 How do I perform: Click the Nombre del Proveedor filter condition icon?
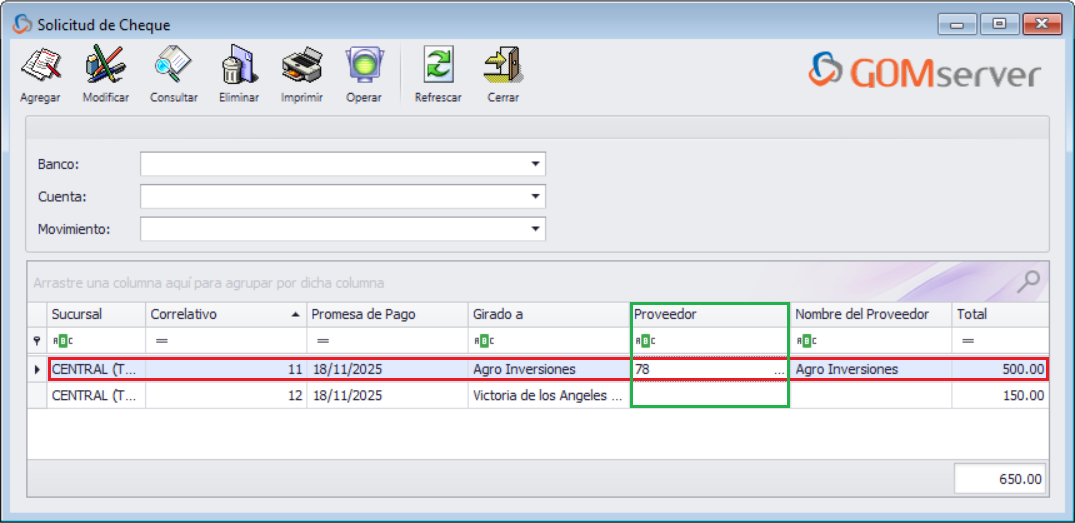pyautogui.click(x=806, y=340)
